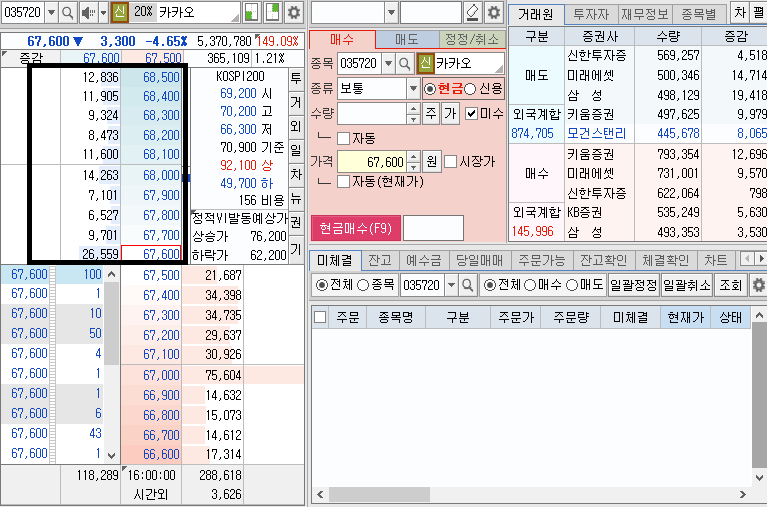Screen dimensions: 767x507
Task: Select the 현금 radio button
Action: tap(430, 89)
